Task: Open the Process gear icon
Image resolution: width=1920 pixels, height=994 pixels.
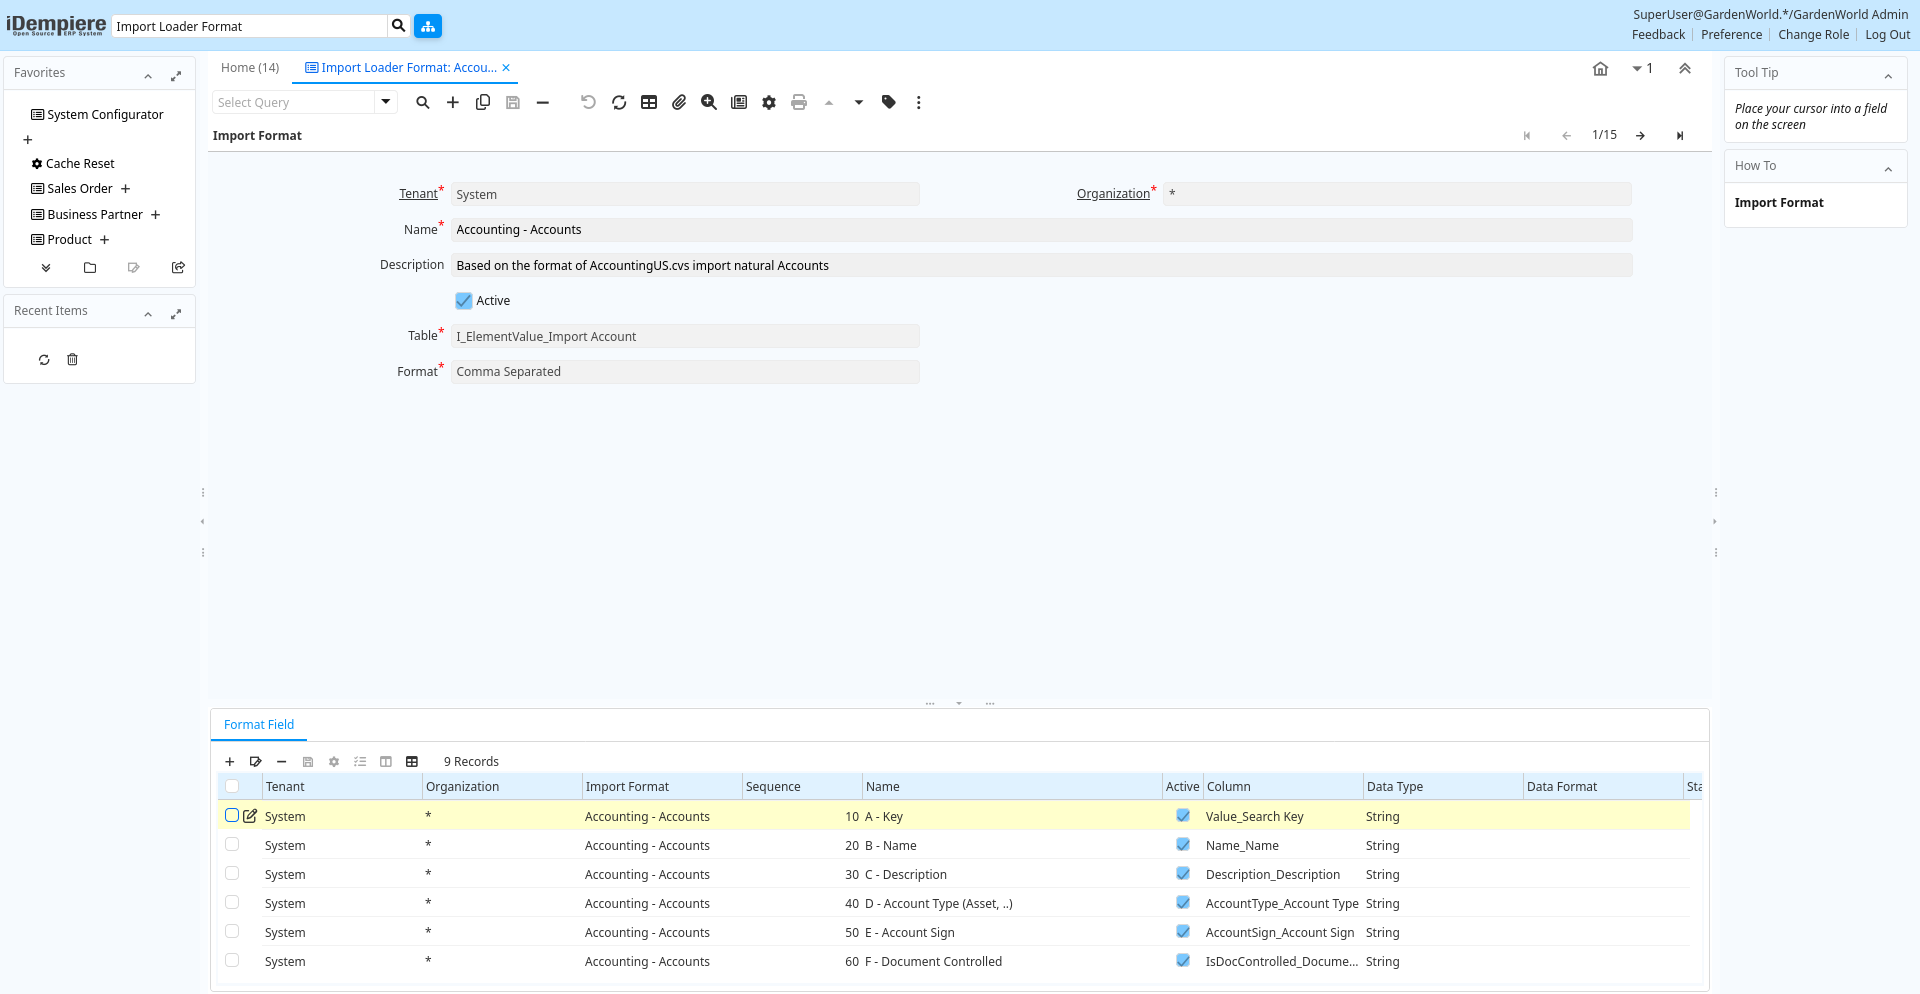Action: pos(769,102)
